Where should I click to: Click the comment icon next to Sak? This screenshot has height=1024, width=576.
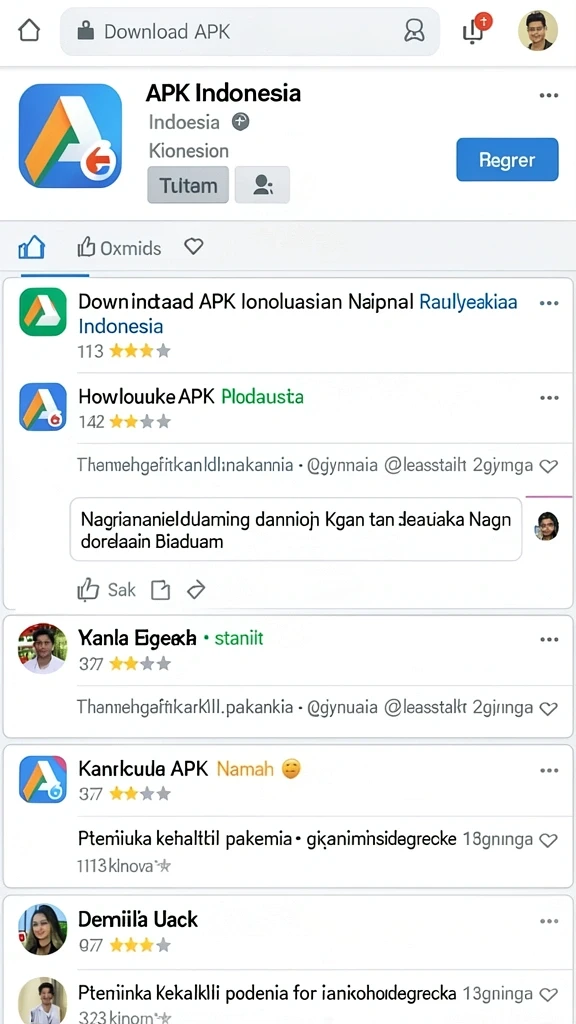point(160,590)
